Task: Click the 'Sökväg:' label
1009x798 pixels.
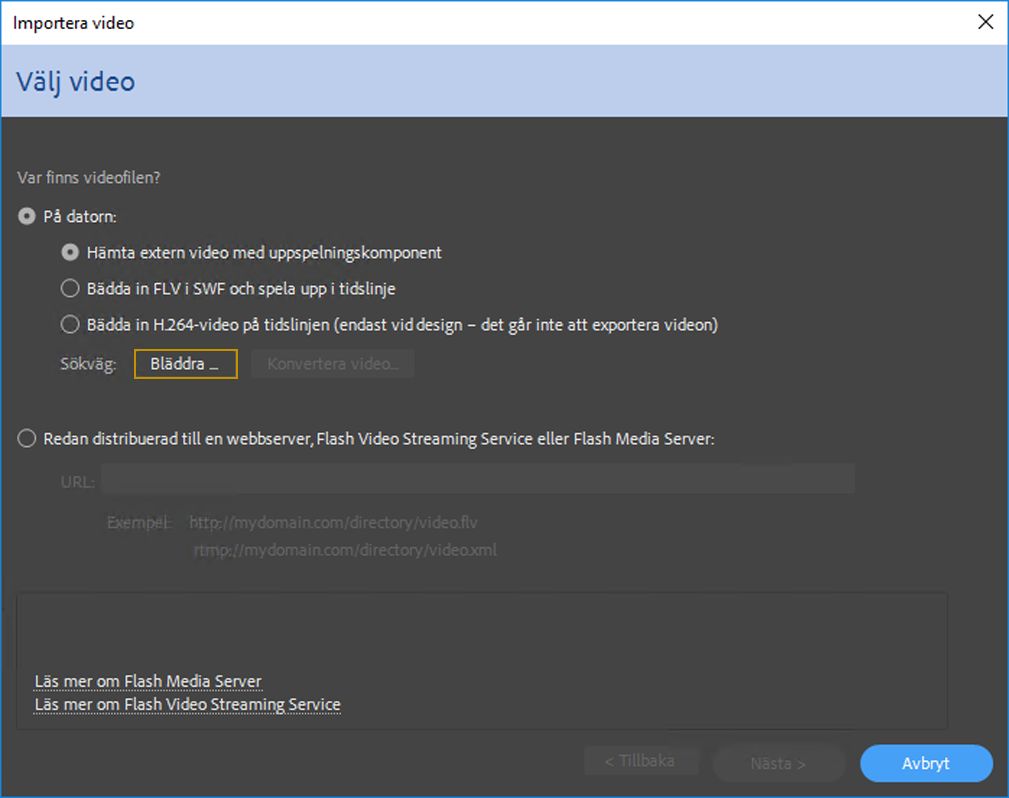Action: [x=89, y=364]
